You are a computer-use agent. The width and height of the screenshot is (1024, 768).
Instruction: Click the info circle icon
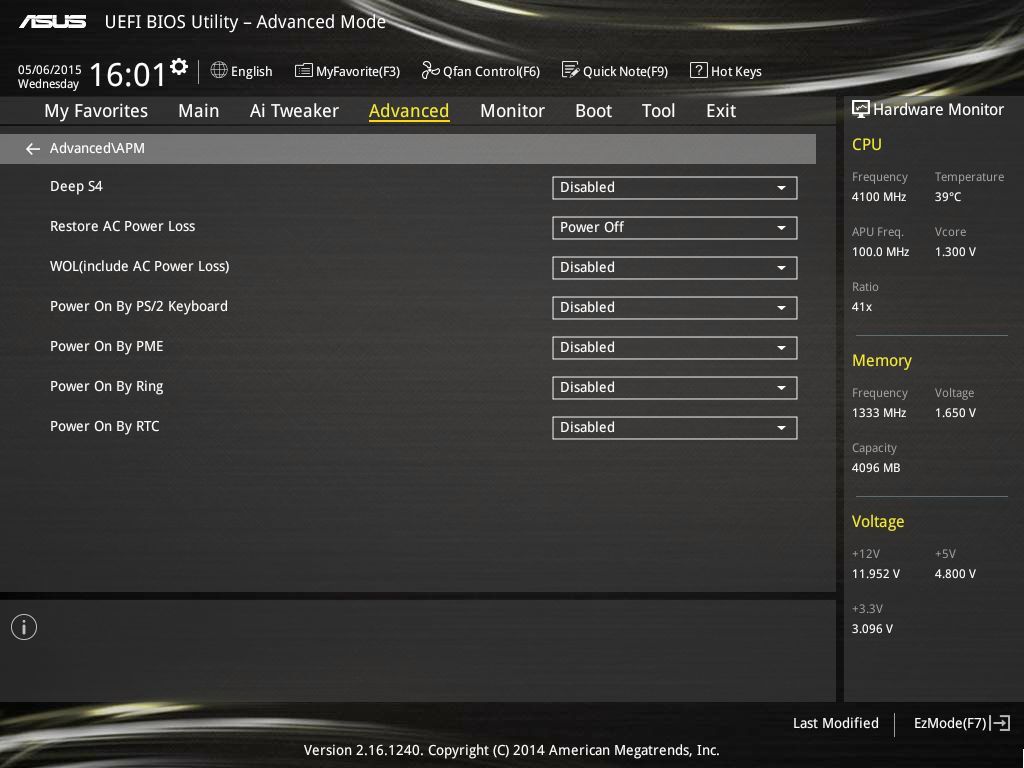click(24, 627)
